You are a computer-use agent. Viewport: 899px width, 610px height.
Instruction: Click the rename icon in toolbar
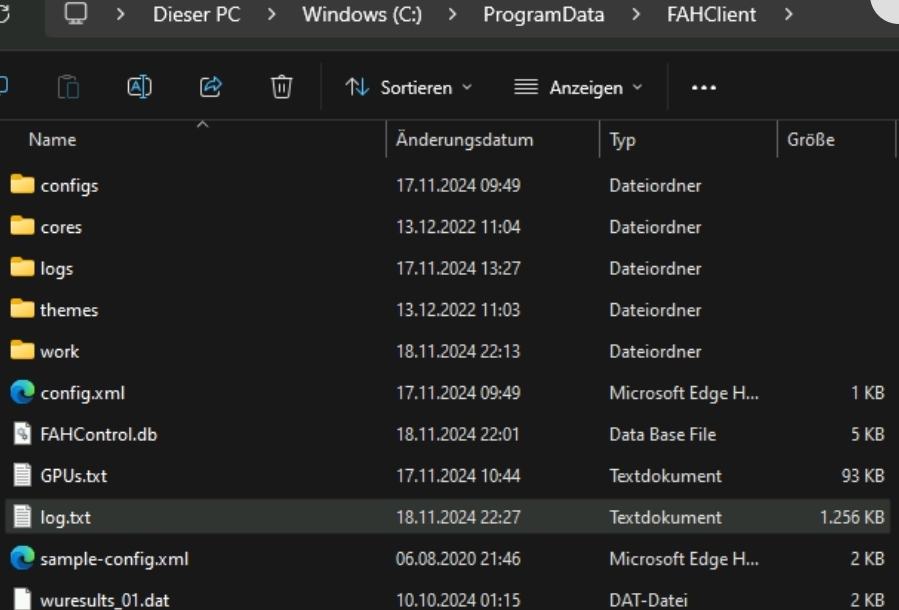(x=139, y=87)
